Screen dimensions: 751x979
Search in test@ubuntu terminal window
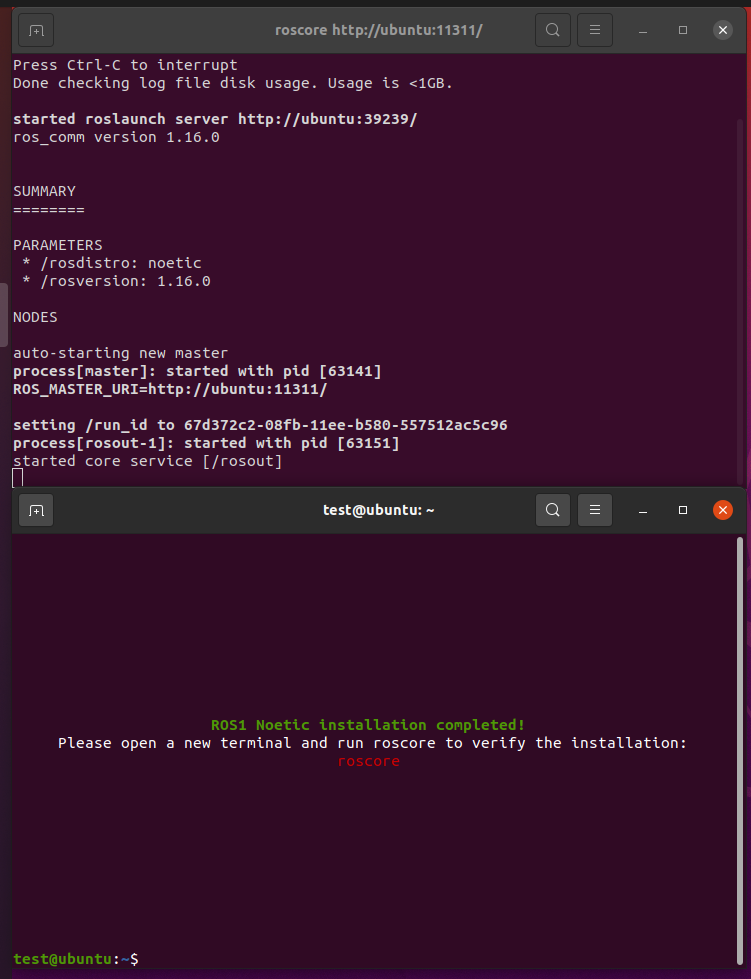(552, 510)
